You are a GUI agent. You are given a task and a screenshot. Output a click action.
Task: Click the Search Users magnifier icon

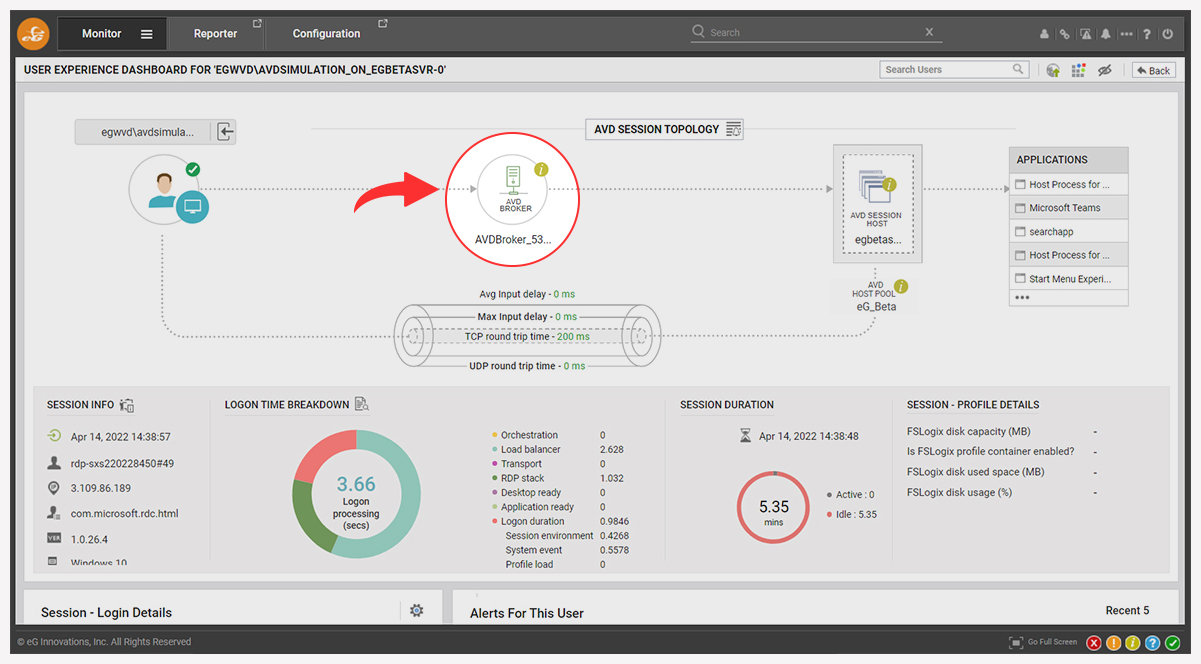click(x=1019, y=70)
